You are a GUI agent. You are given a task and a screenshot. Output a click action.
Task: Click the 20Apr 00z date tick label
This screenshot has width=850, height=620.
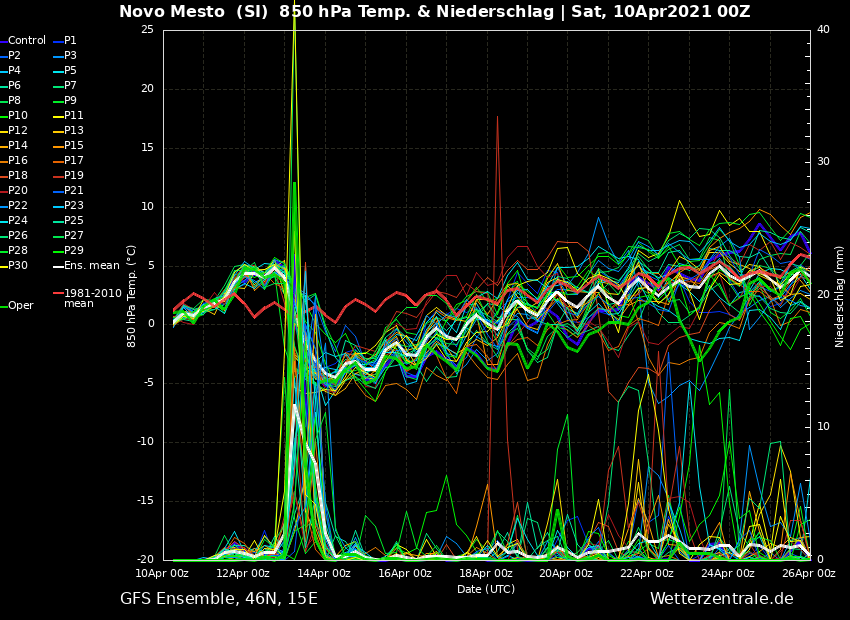565,573
